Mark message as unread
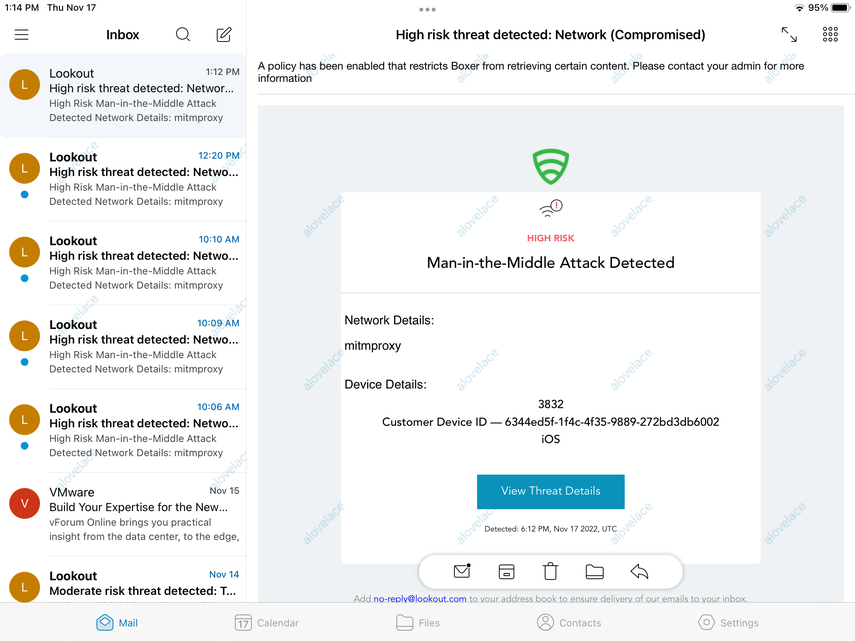Screen dimensions: 855x641 (x=462, y=572)
